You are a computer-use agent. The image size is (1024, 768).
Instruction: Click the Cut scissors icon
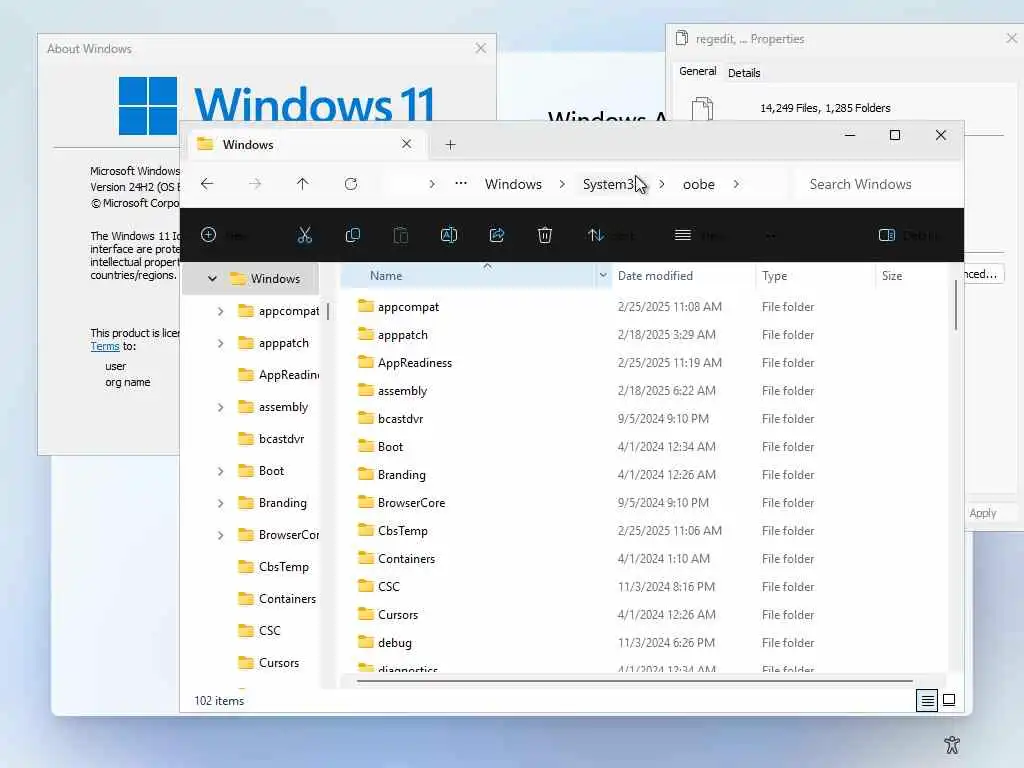click(304, 235)
